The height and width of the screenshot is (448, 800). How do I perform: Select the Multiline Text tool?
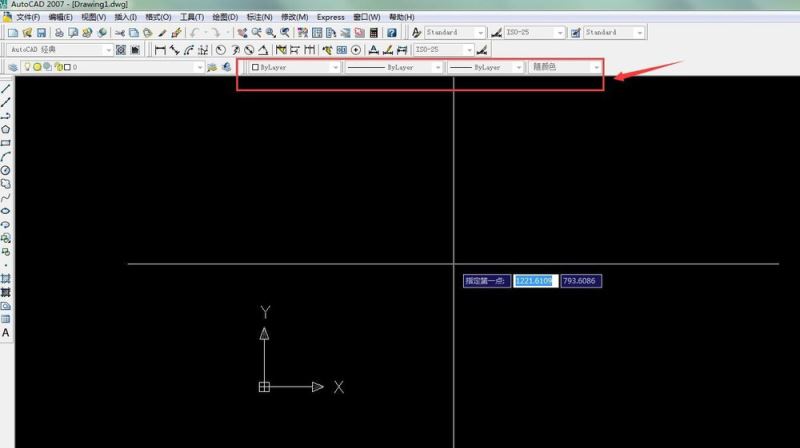coord(6,333)
